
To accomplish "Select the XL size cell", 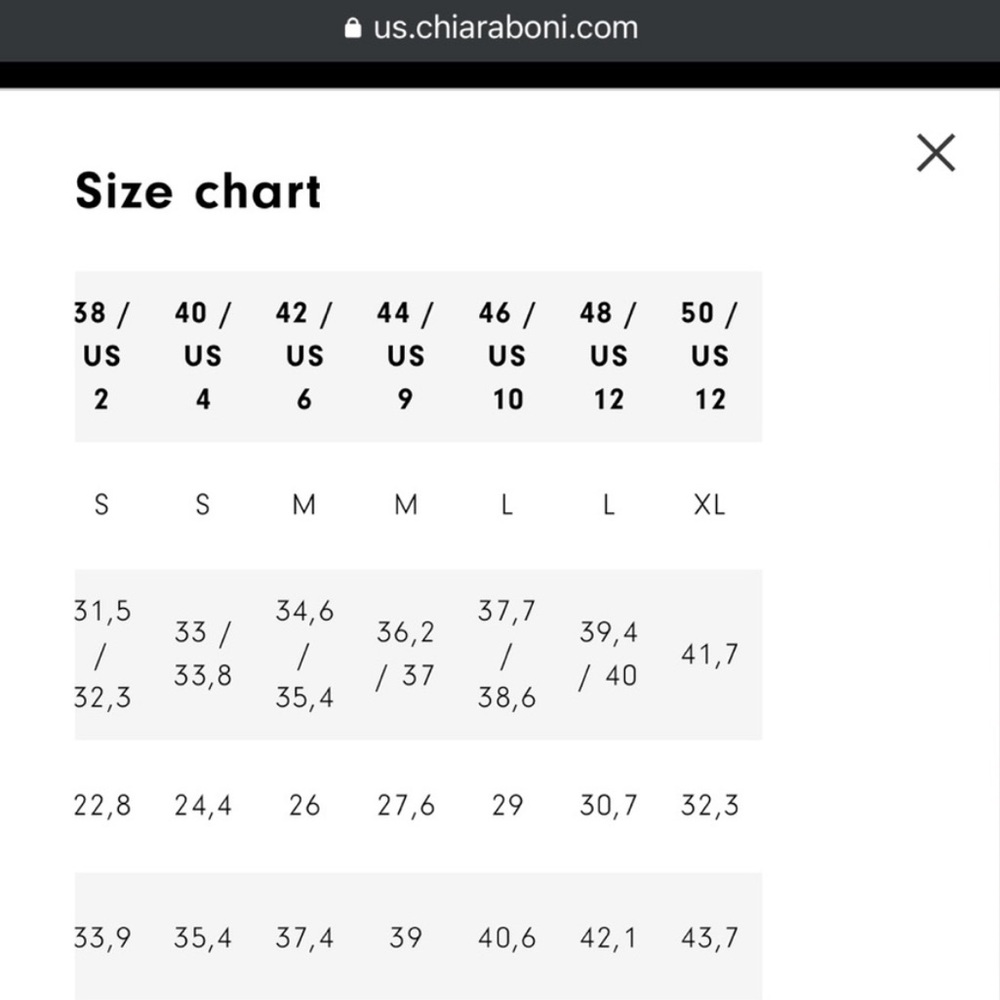I will [x=710, y=505].
